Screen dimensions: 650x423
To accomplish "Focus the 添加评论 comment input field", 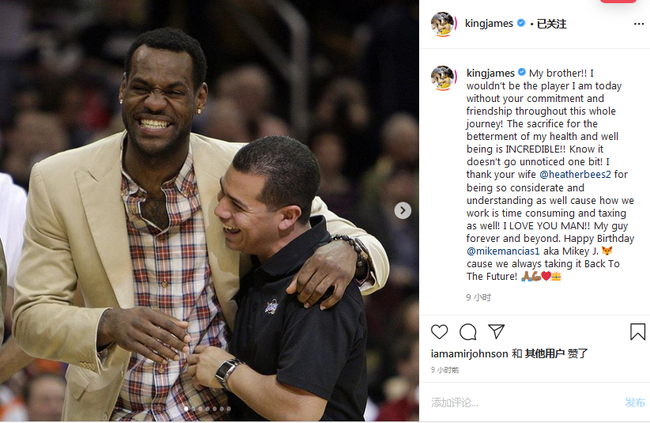I will tap(524, 402).
